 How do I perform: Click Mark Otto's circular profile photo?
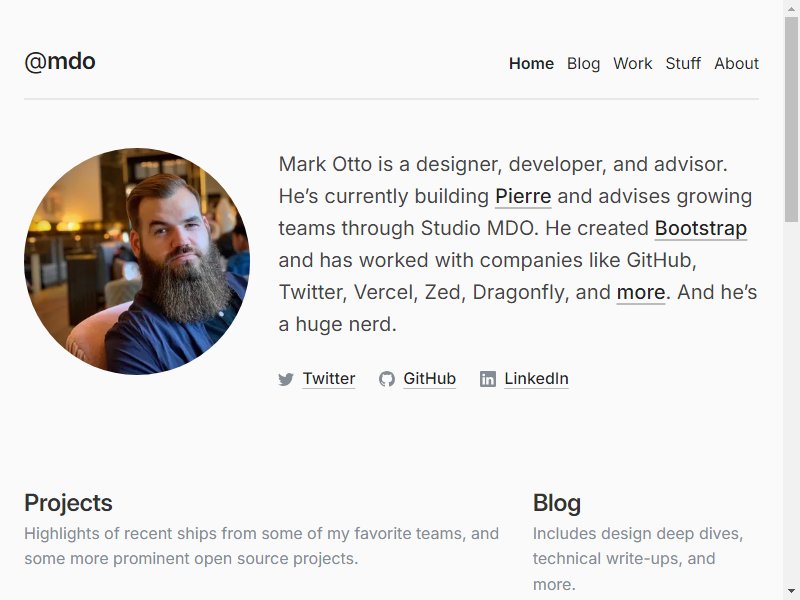click(x=137, y=261)
